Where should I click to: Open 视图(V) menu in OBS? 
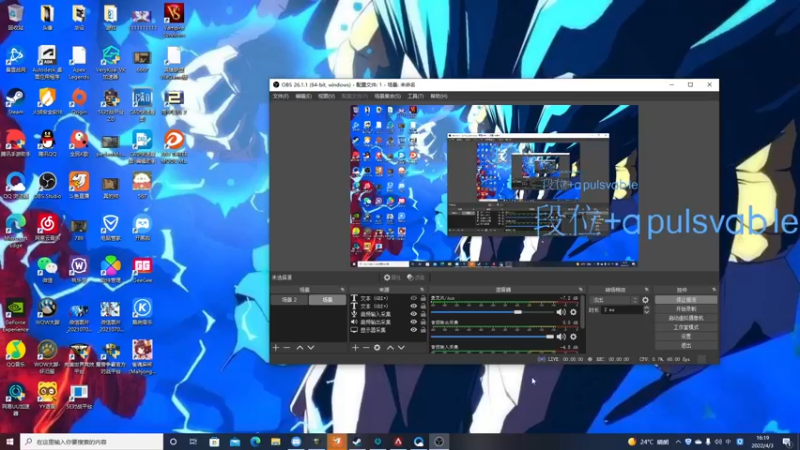pos(327,96)
